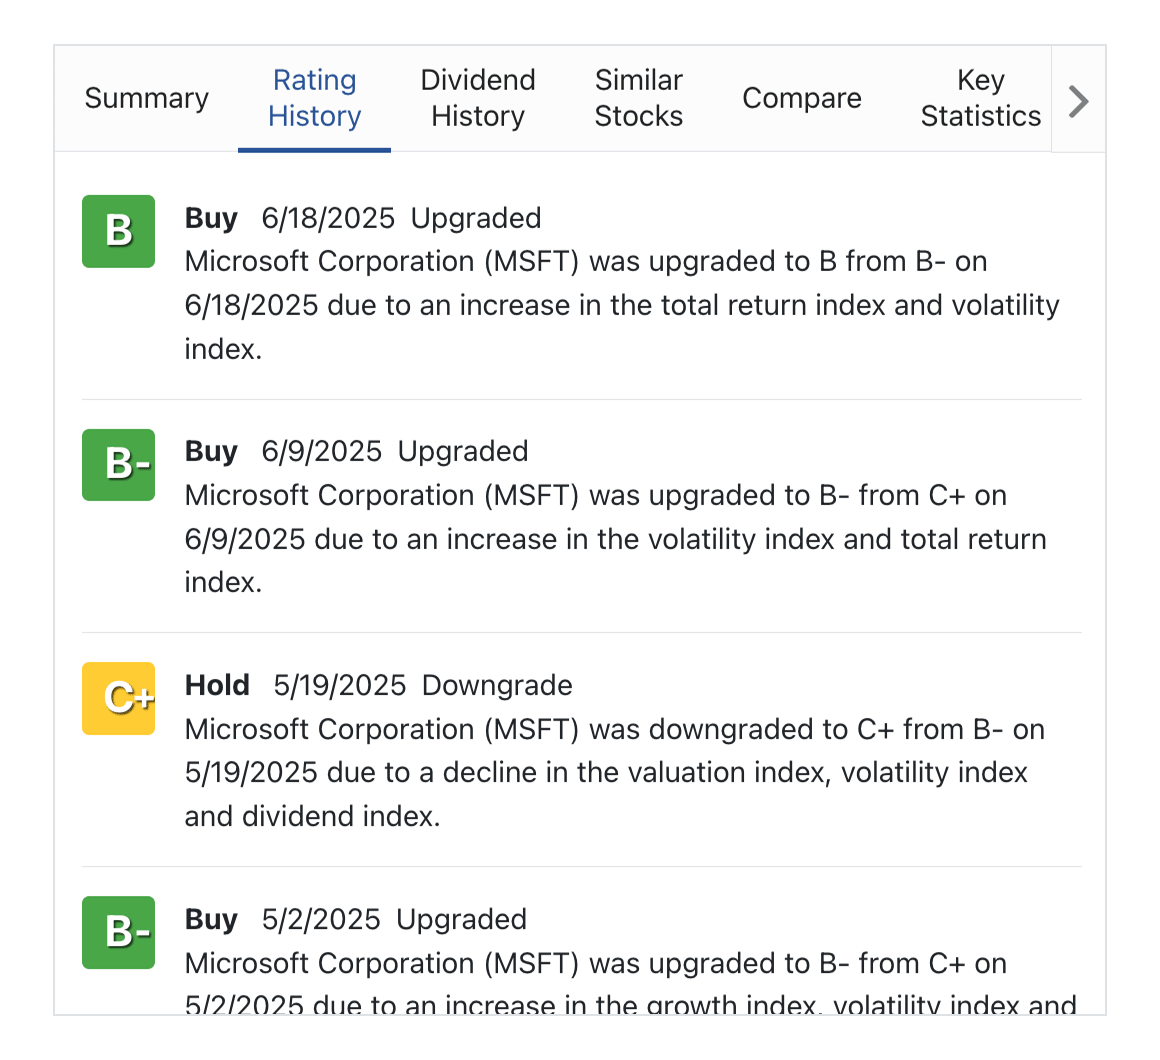Click the B- rating badge for 5/2/2025
1160x1060 pixels.
coord(118,932)
